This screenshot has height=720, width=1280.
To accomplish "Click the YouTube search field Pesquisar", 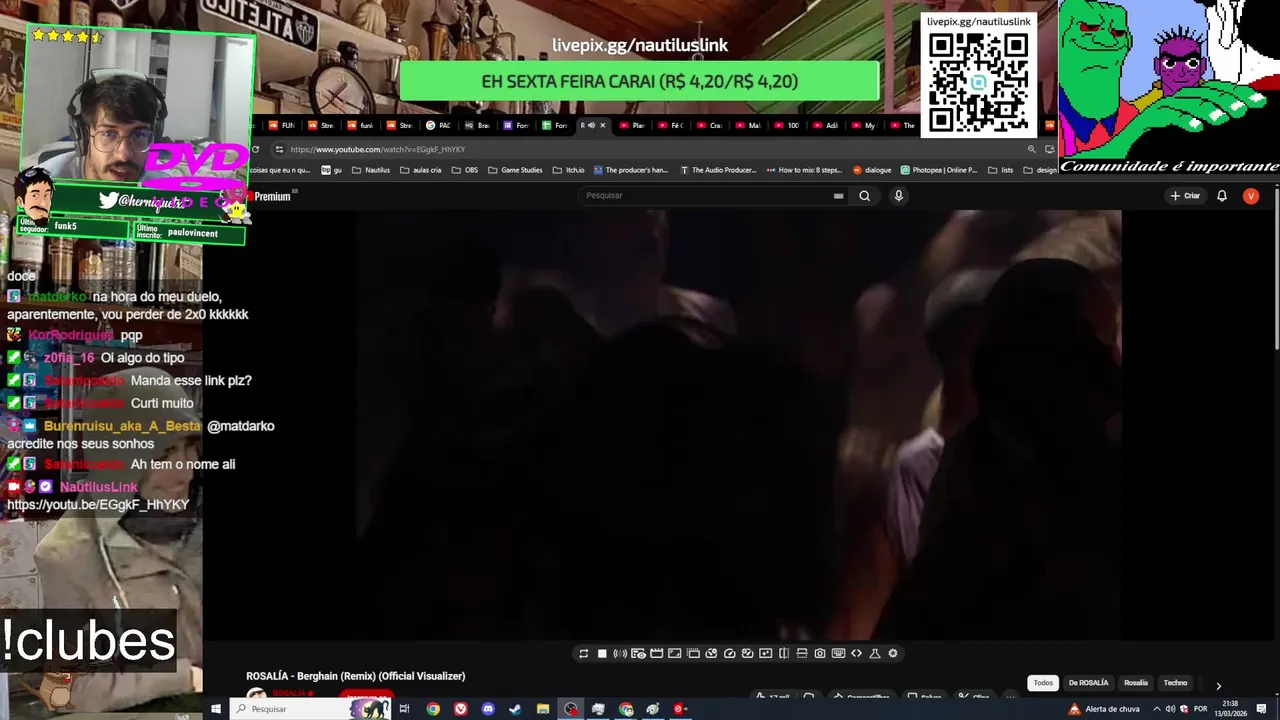I will (x=710, y=196).
